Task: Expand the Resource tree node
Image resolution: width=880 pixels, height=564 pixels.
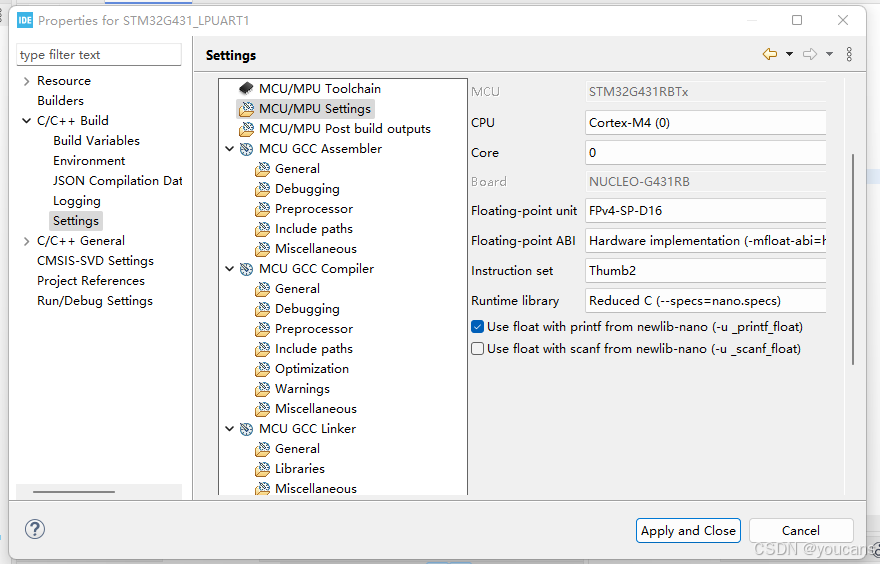Action: (26, 81)
